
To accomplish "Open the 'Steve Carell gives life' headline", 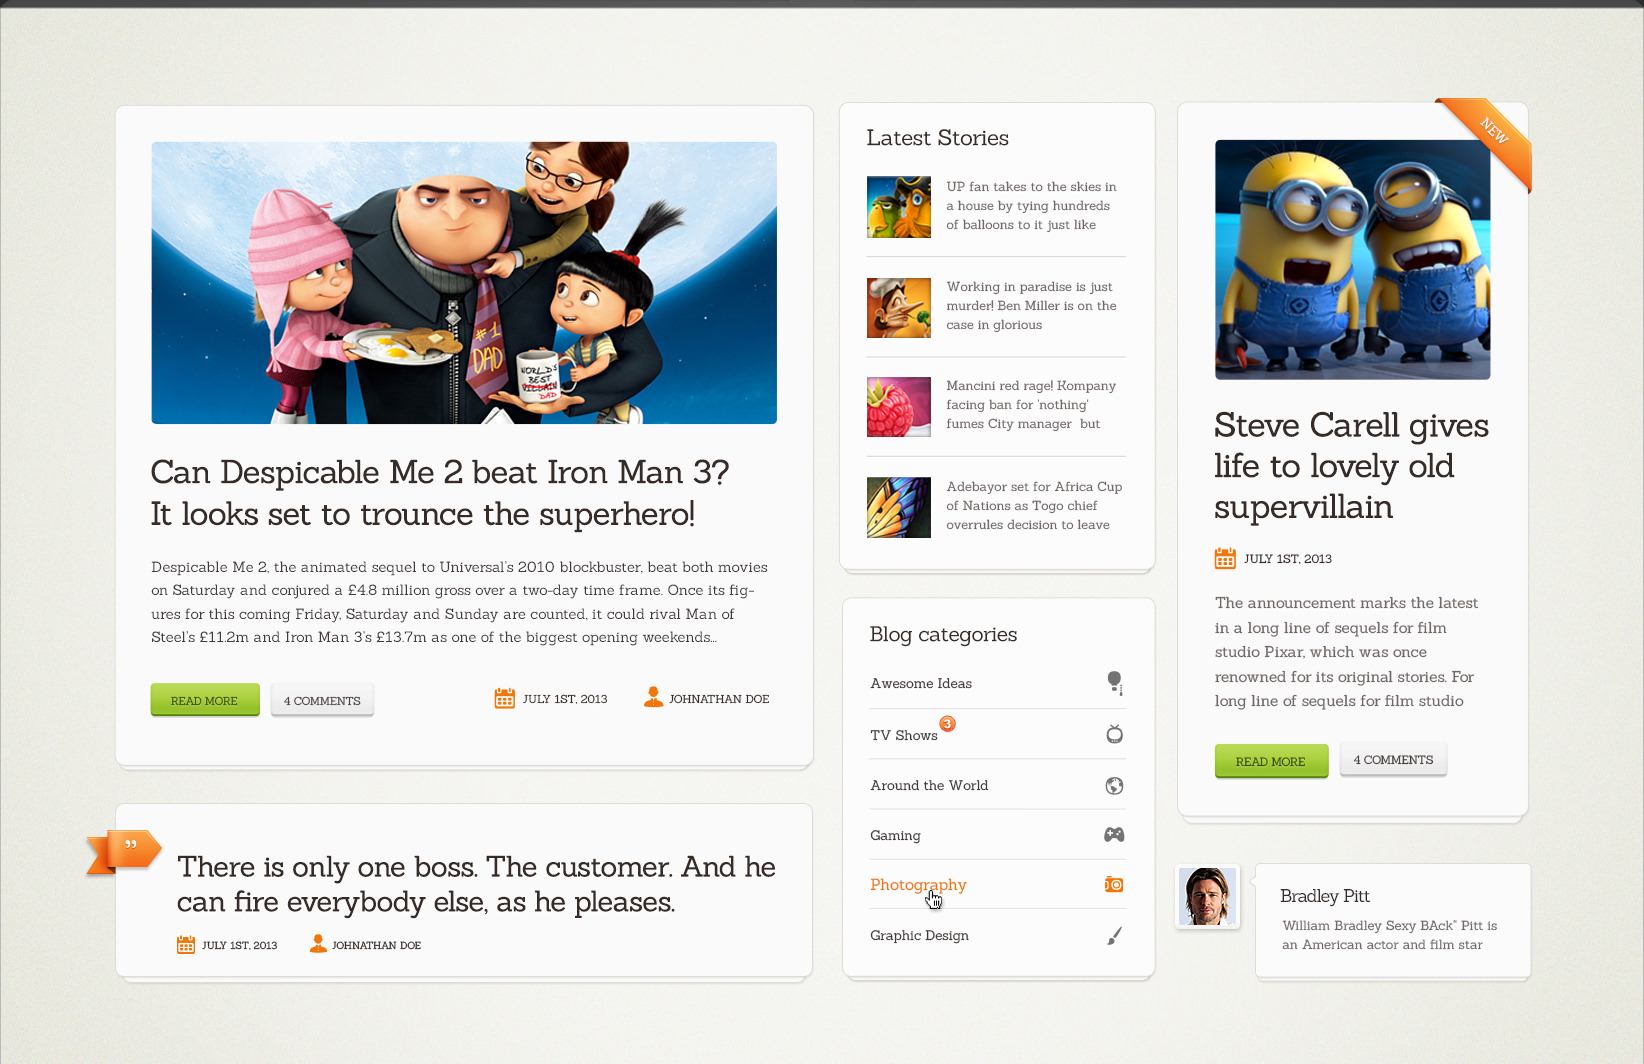I will 1351,466.
